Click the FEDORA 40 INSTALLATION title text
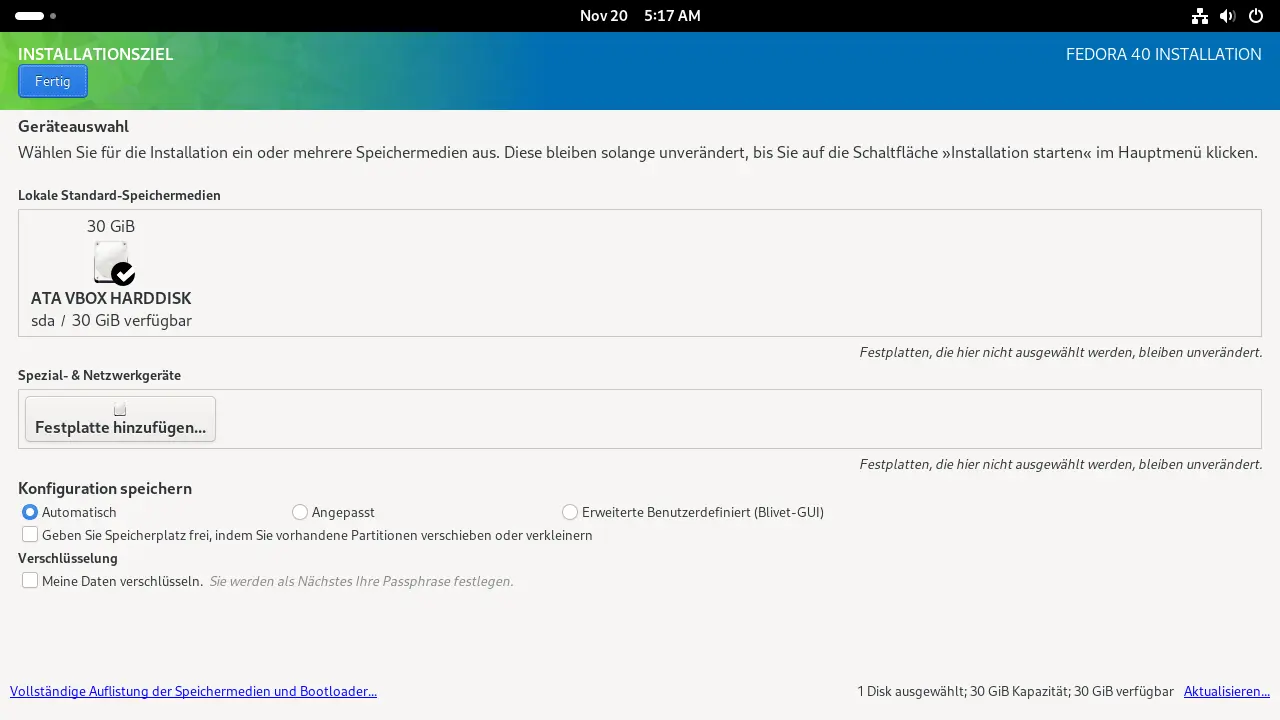 [1163, 55]
